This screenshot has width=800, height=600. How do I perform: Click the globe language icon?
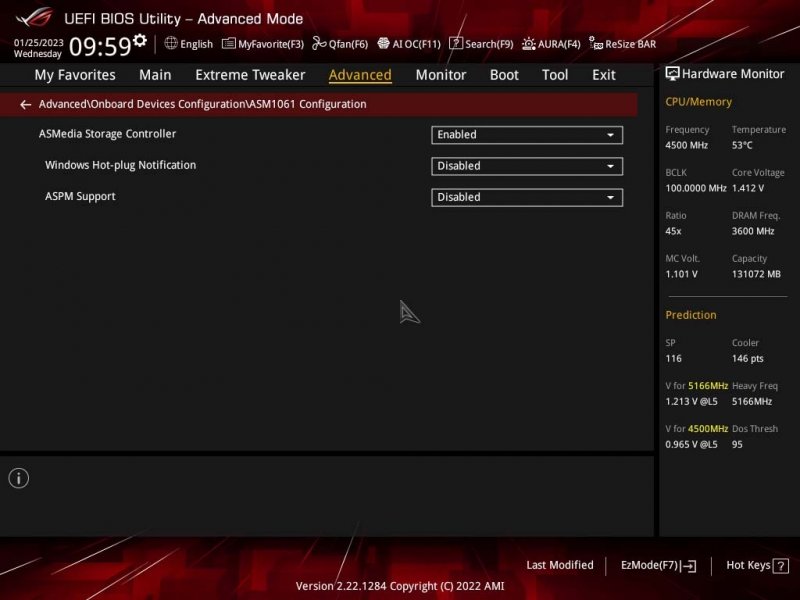[x=171, y=43]
